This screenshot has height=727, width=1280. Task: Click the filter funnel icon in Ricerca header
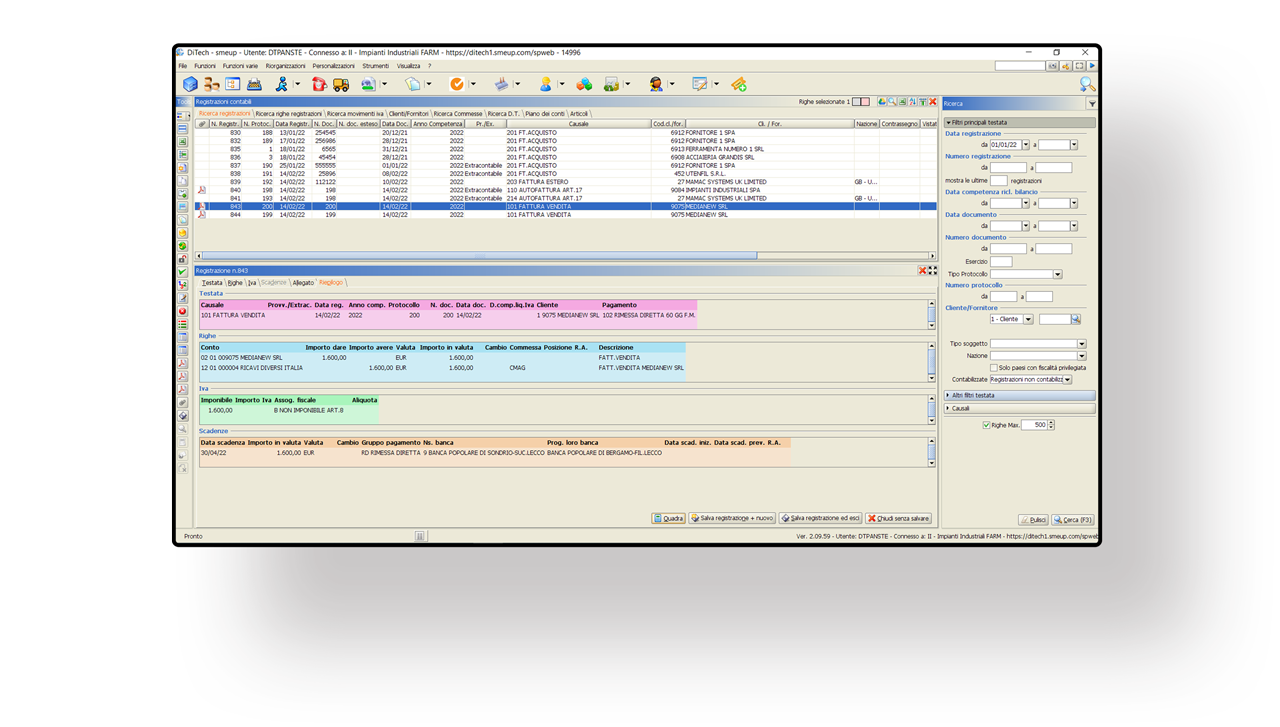1092,103
